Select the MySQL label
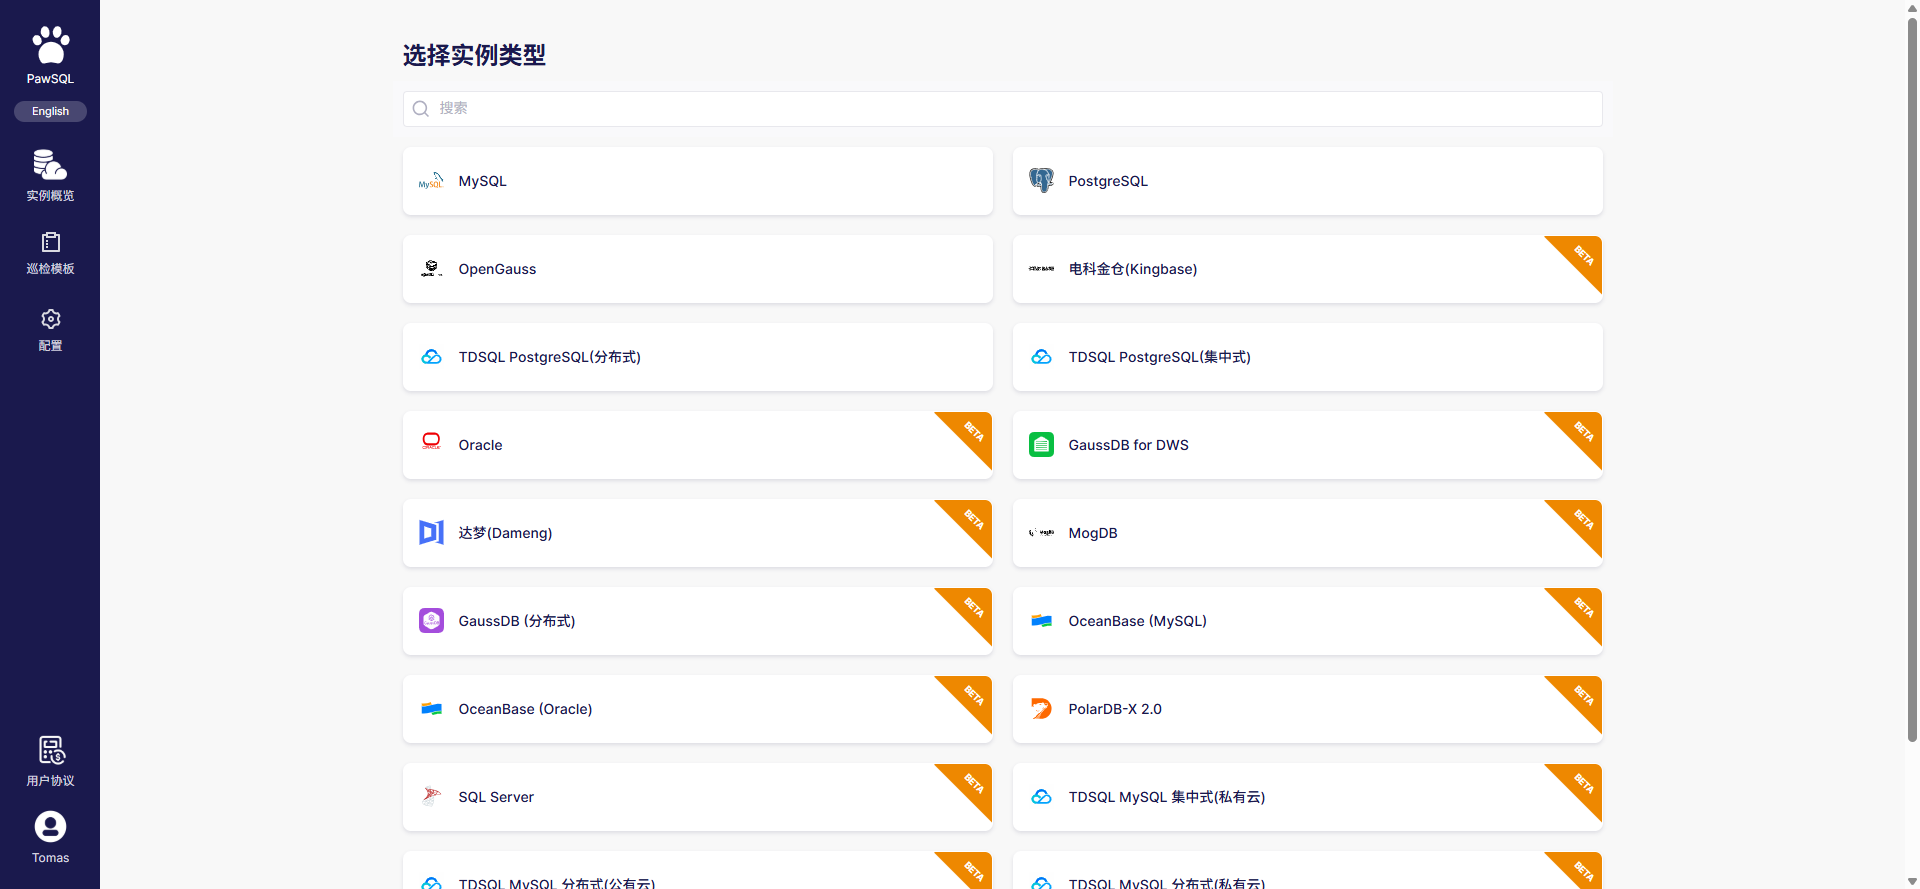Image resolution: width=1920 pixels, height=889 pixels. (482, 181)
